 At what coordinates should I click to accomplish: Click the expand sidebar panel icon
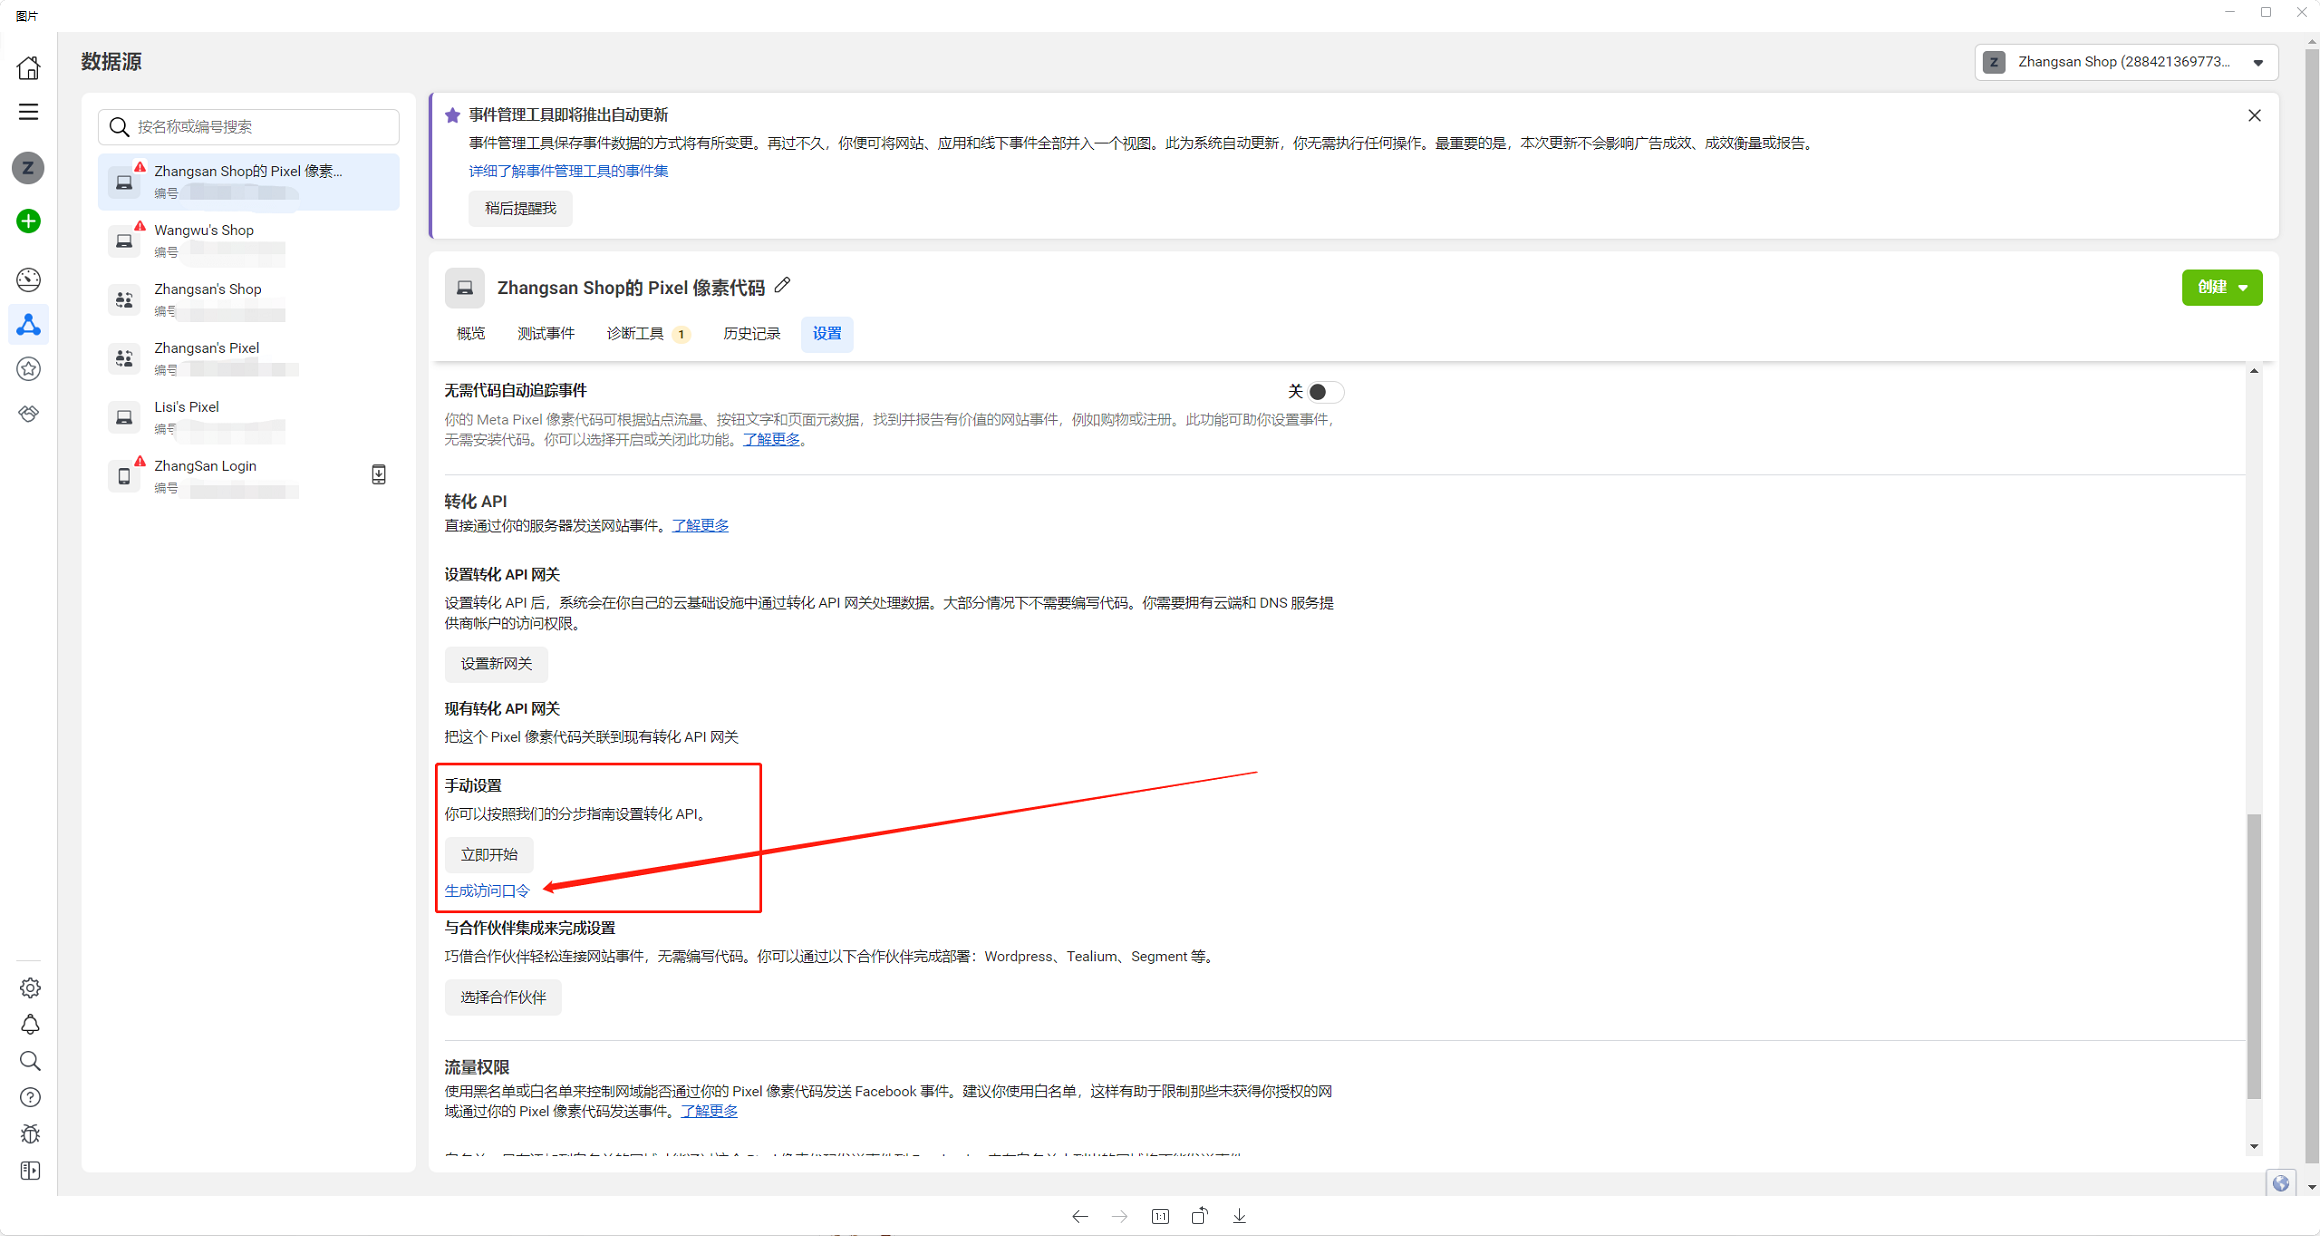[30, 1171]
